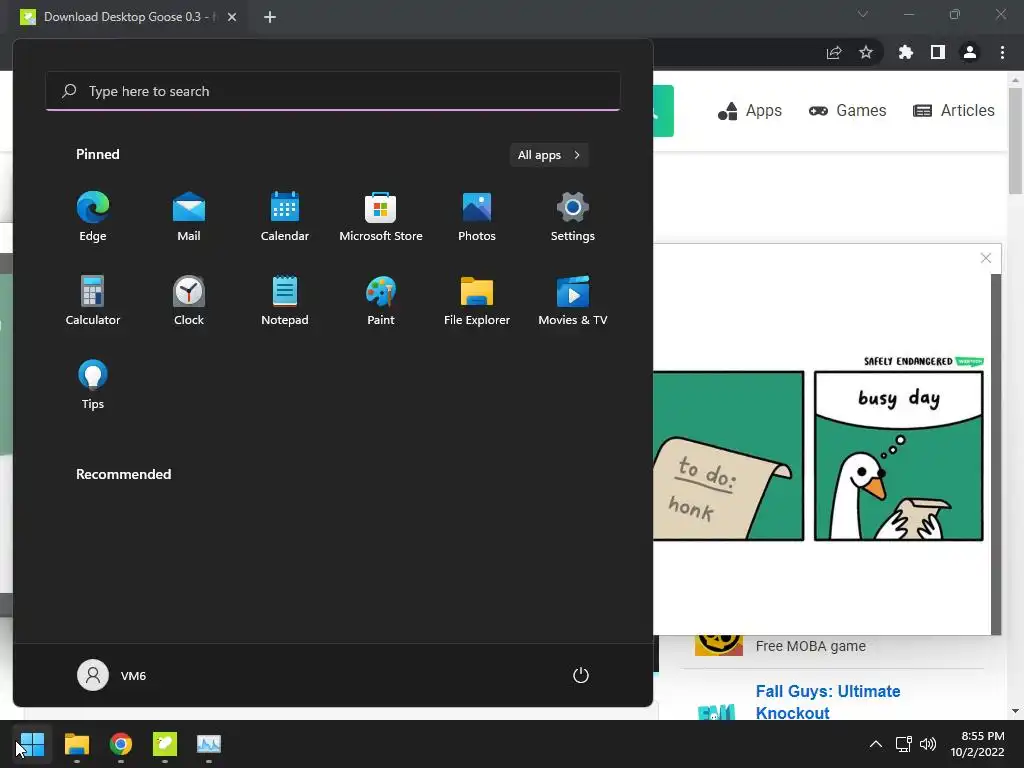Screen dimensions: 1024x768
Task: Go to Games section on the website
Action: [x=847, y=110]
